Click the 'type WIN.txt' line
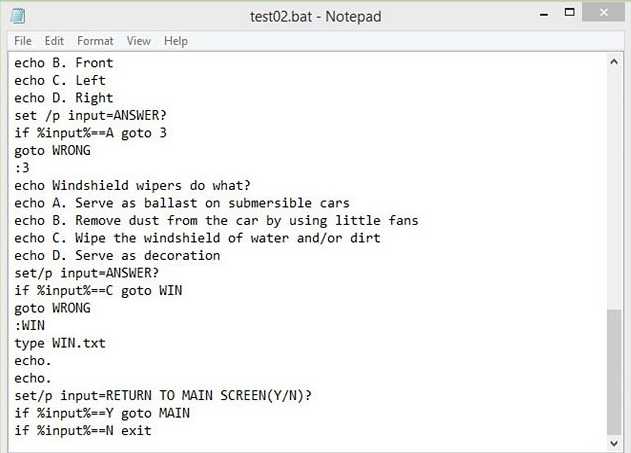 (60, 343)
